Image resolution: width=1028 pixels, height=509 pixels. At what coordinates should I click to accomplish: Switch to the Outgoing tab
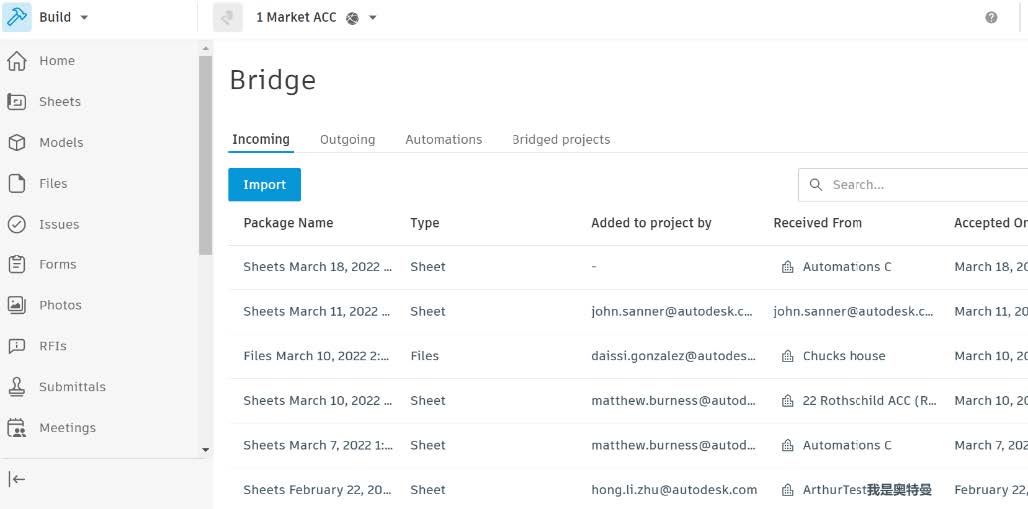tap(347, 140)
